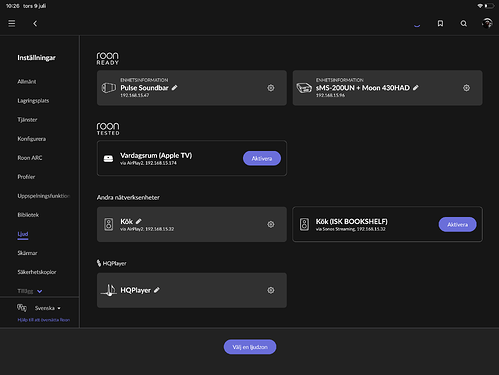Click the Pulse Soundbar device icon
499x375 pixels.
109,88
